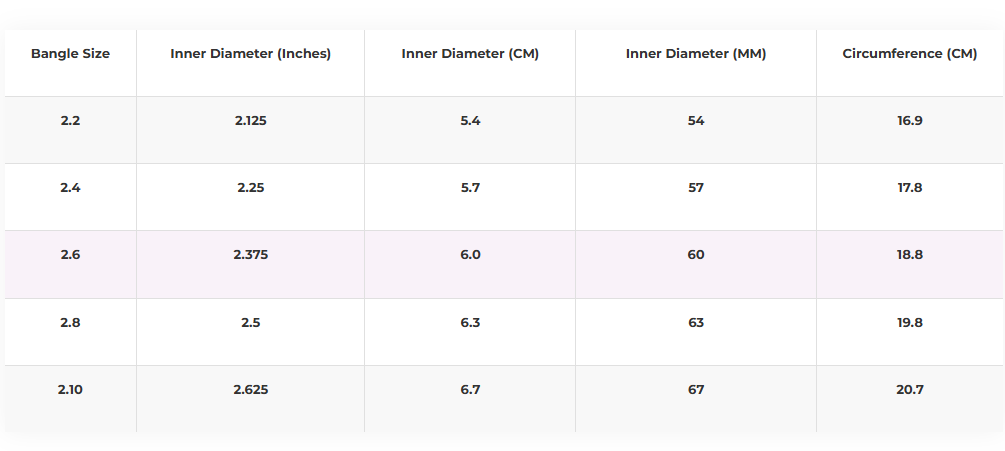This screenshot has height=451, width=1005.
Task: Click the highlighted bangle size 2.6 cell
Action: pyautogui.click(x=70, y=255)
